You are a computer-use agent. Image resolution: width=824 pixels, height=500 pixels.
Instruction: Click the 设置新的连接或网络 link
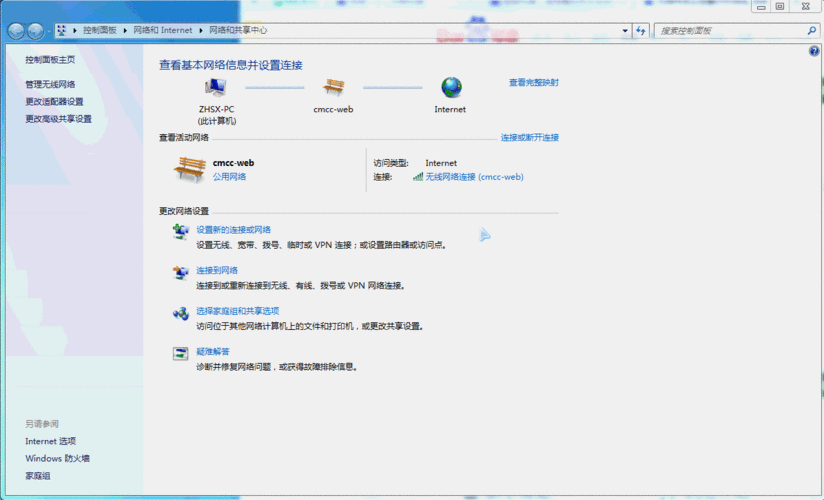tap(234, 230)
